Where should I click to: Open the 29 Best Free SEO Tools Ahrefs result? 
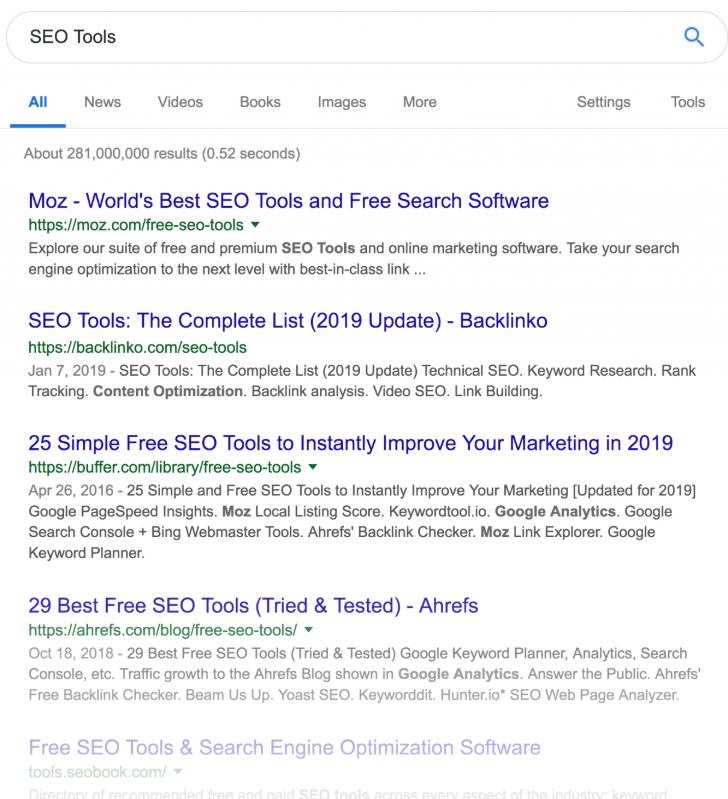tap(253, 606)
